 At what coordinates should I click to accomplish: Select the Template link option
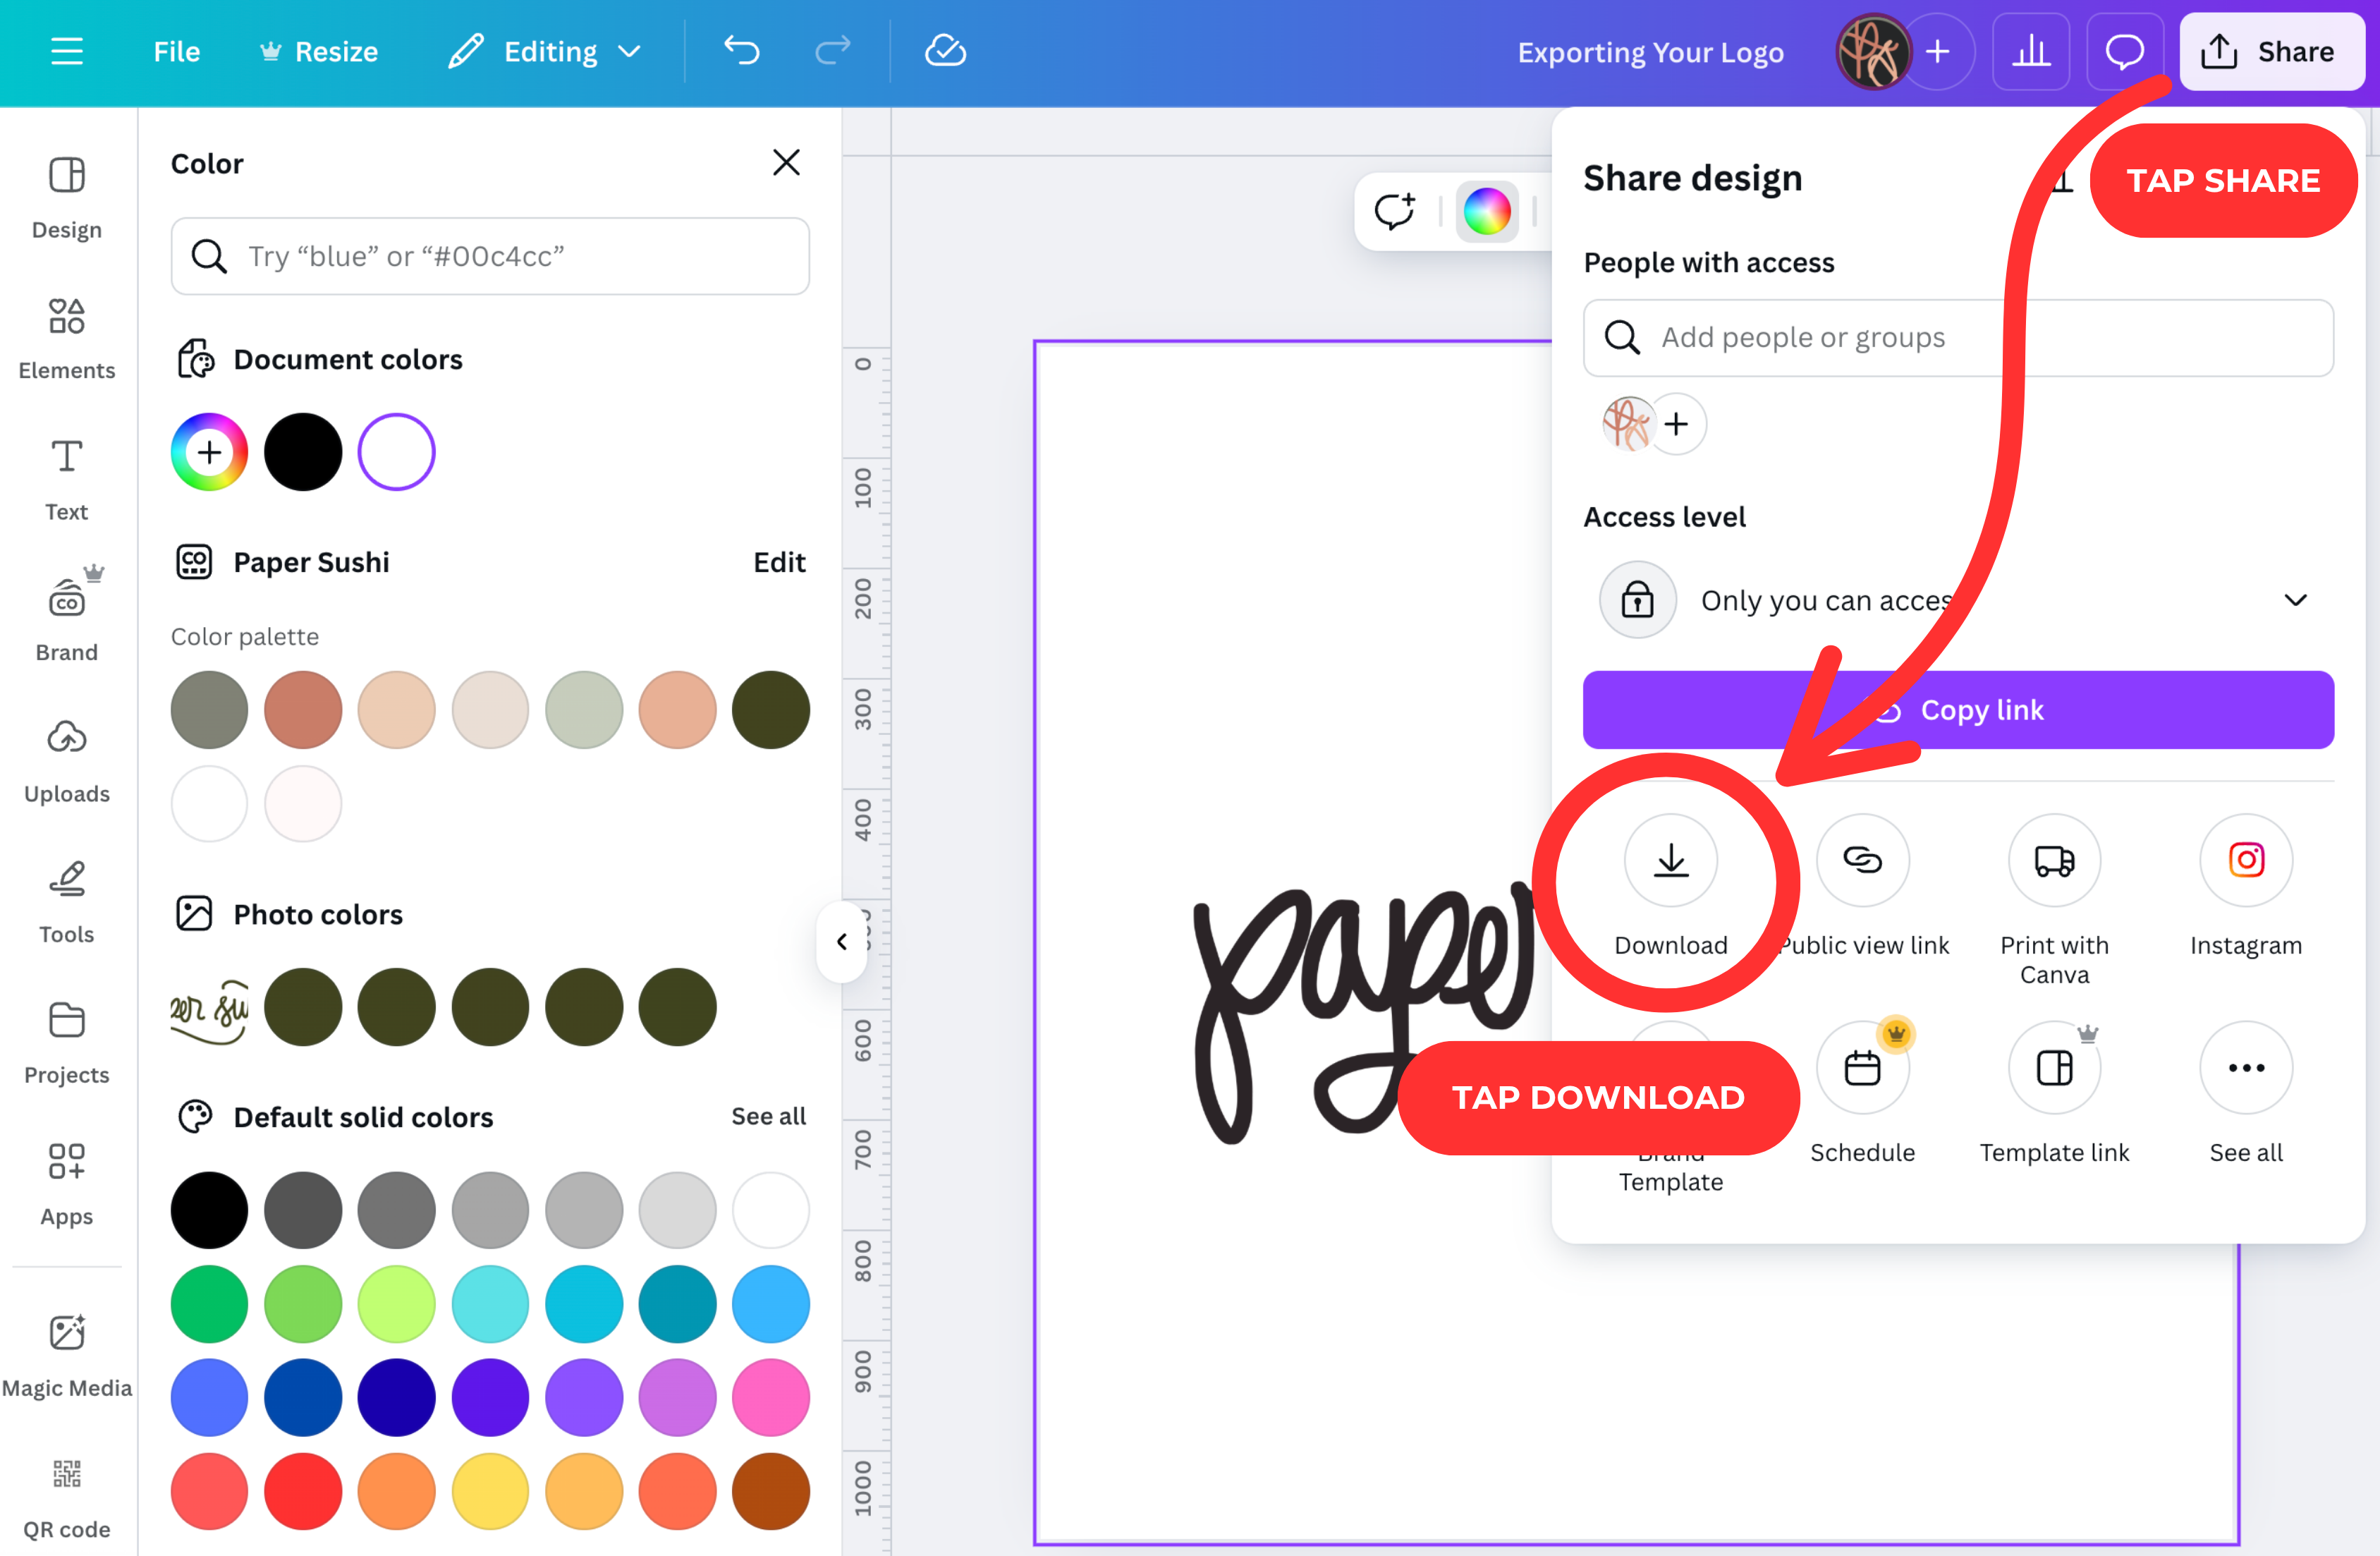coord(2054,1094)
